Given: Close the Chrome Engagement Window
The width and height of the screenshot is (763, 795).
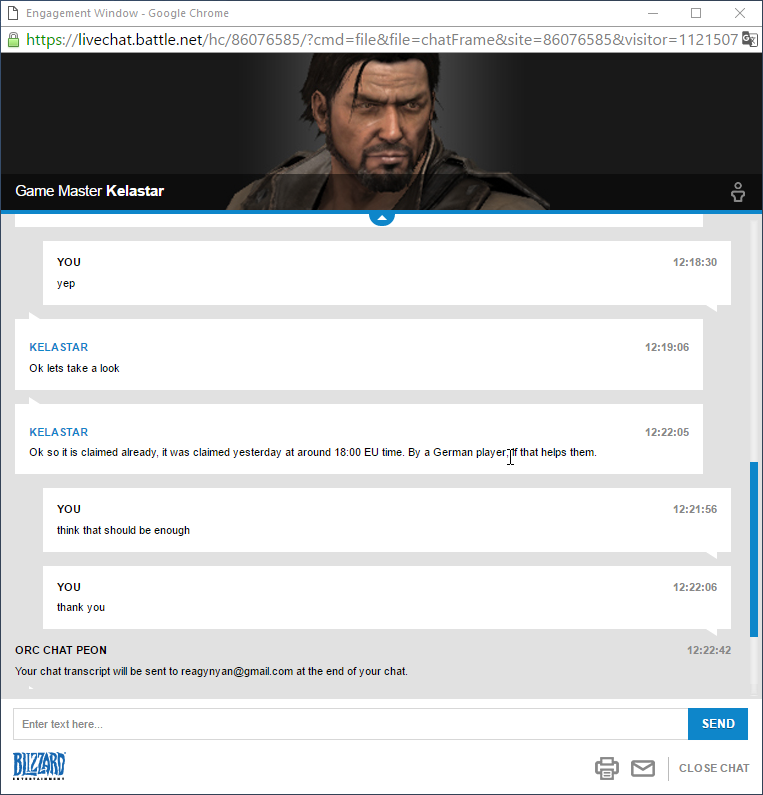Looking at the screenshot, I should (x=740, y=13).
